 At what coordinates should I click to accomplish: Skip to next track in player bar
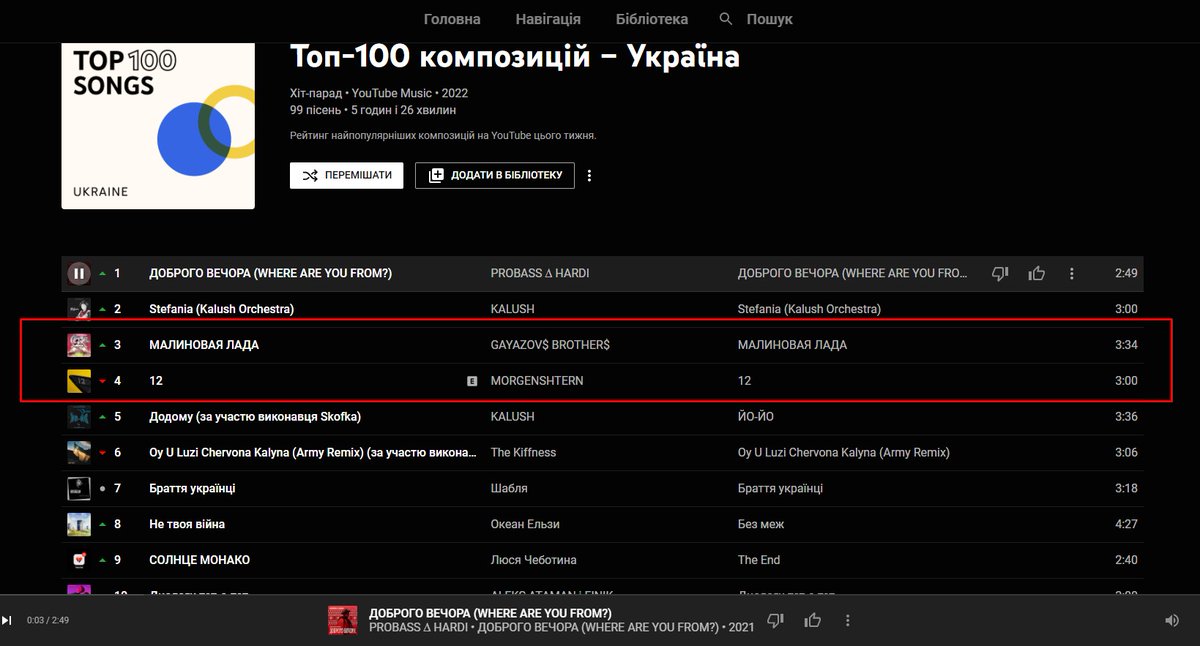pos(7,620)
